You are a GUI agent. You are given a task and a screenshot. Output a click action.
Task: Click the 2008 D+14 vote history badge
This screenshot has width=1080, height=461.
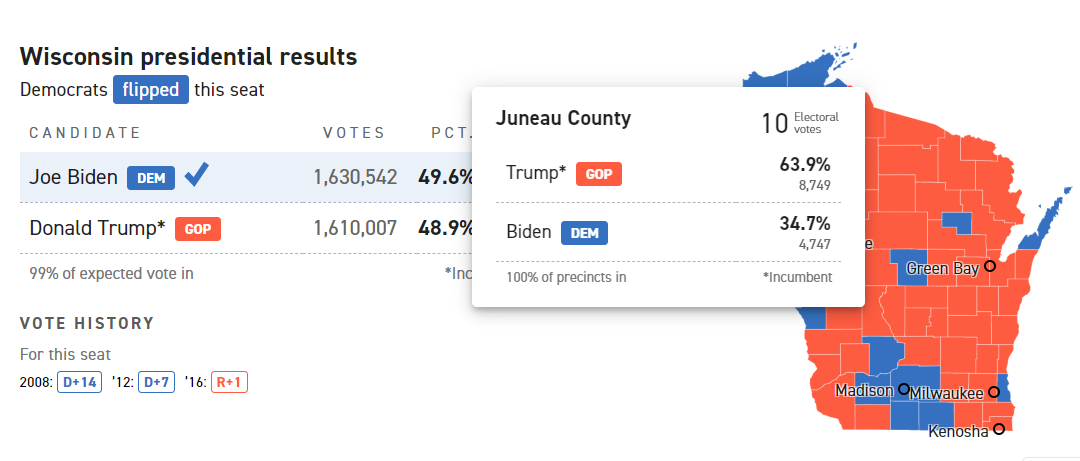click(x=79, y=382)
